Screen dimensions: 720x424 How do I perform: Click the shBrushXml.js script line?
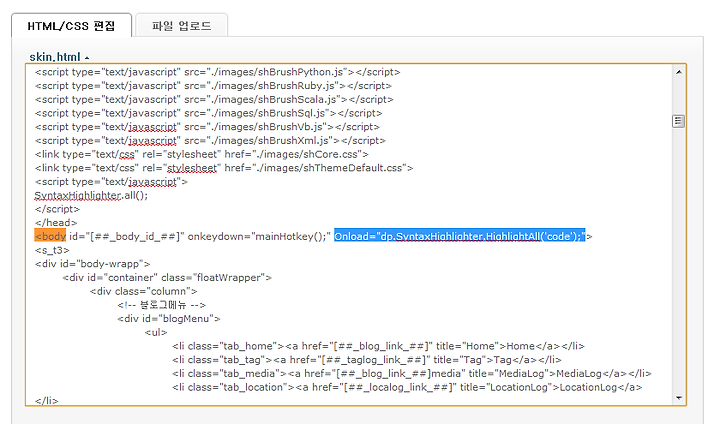click(x=210, y=141)
